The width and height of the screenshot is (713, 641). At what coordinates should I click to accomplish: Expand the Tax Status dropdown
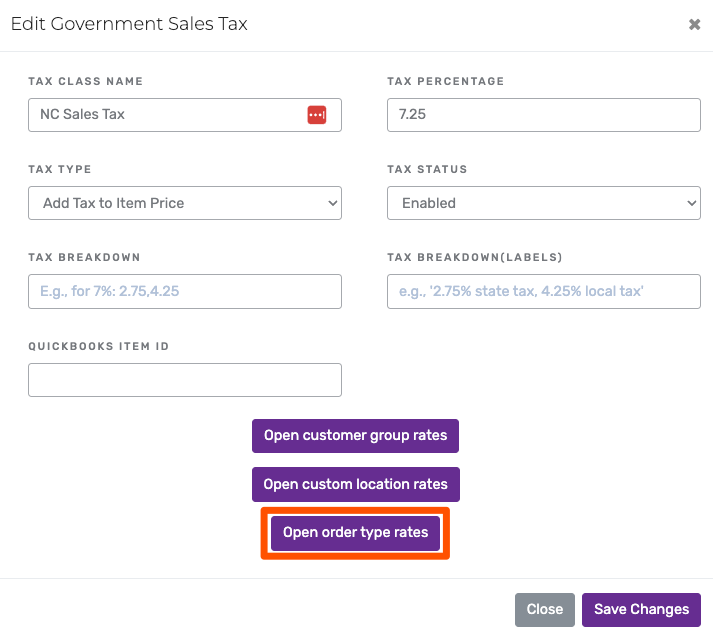click(543, 203)
